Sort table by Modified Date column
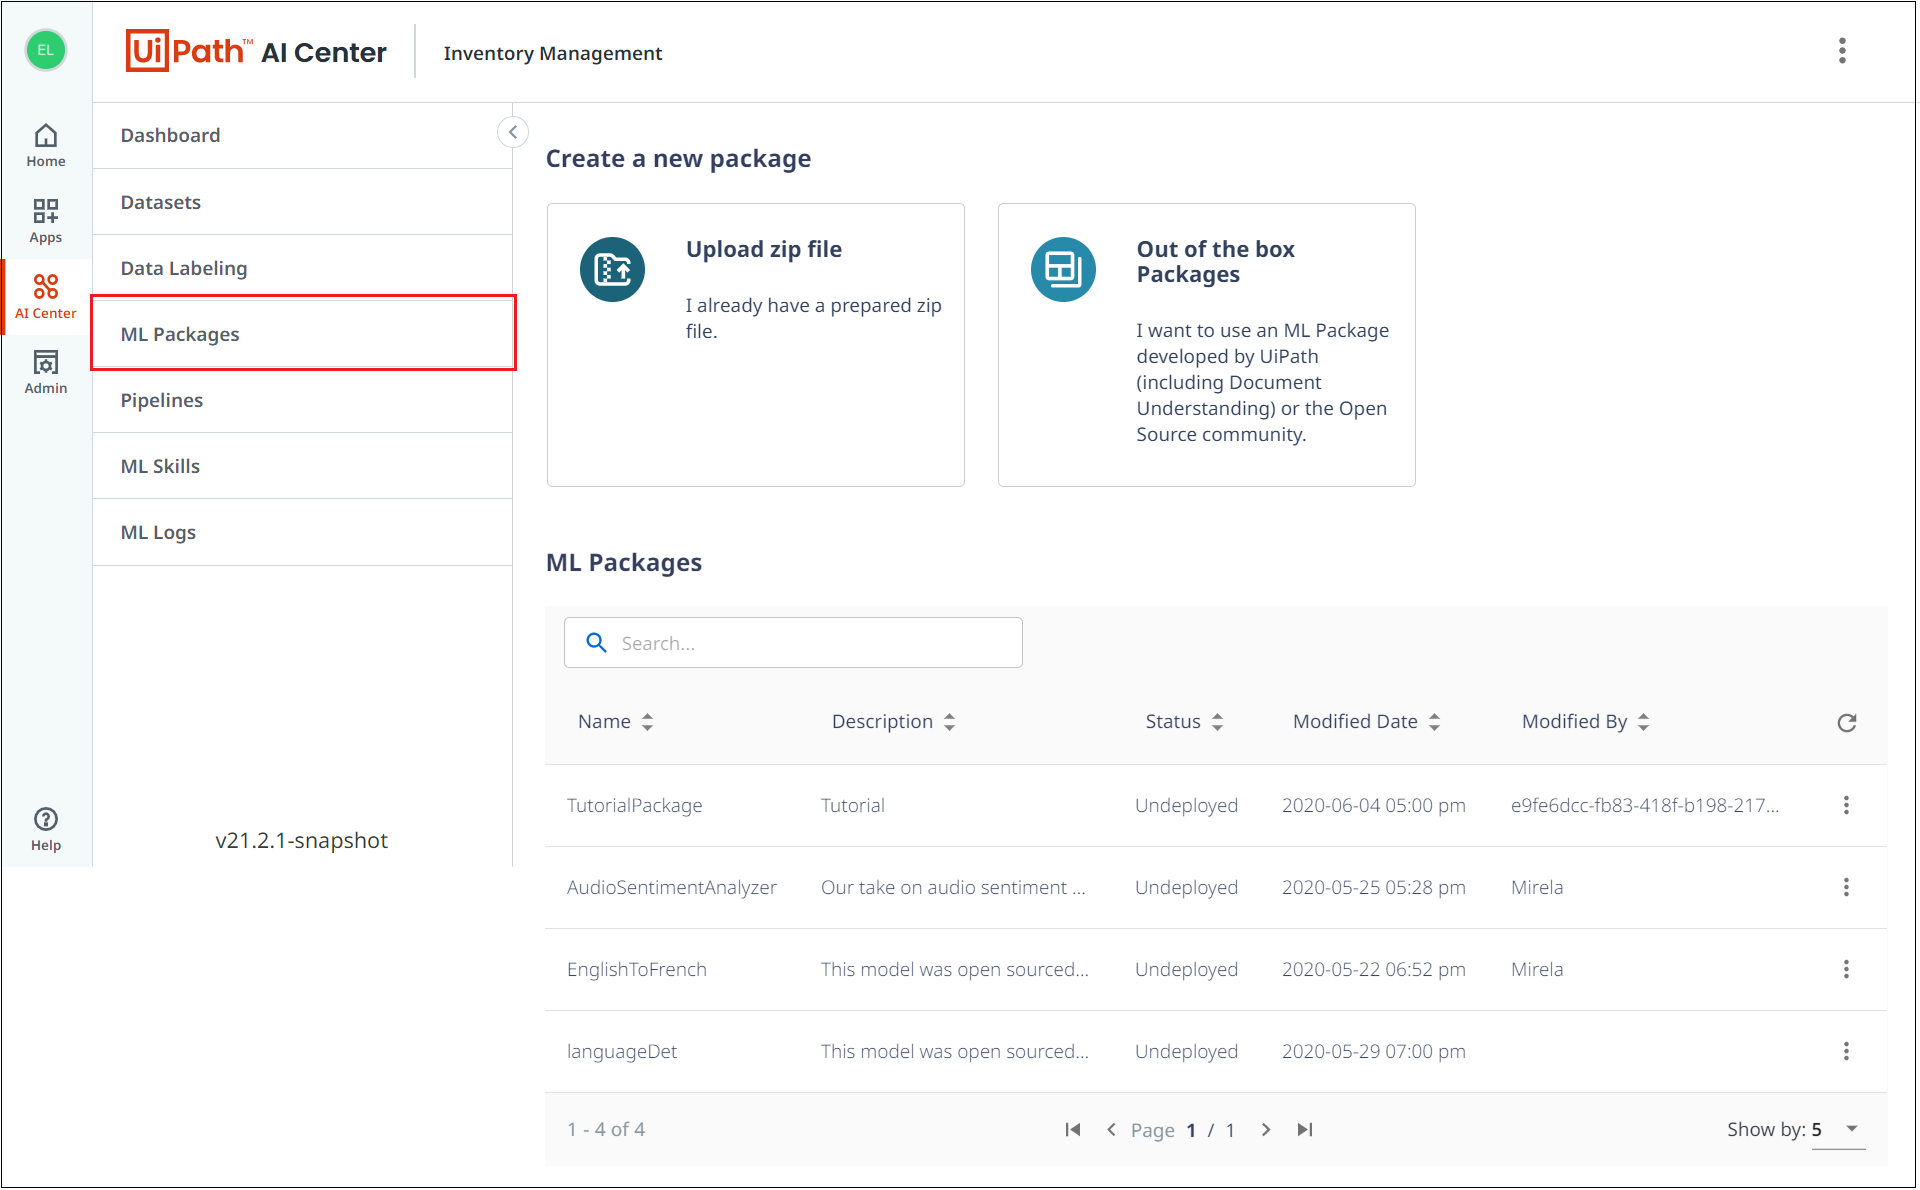This screenshot has width=1920, height=1190. (x=1366, y=722)
